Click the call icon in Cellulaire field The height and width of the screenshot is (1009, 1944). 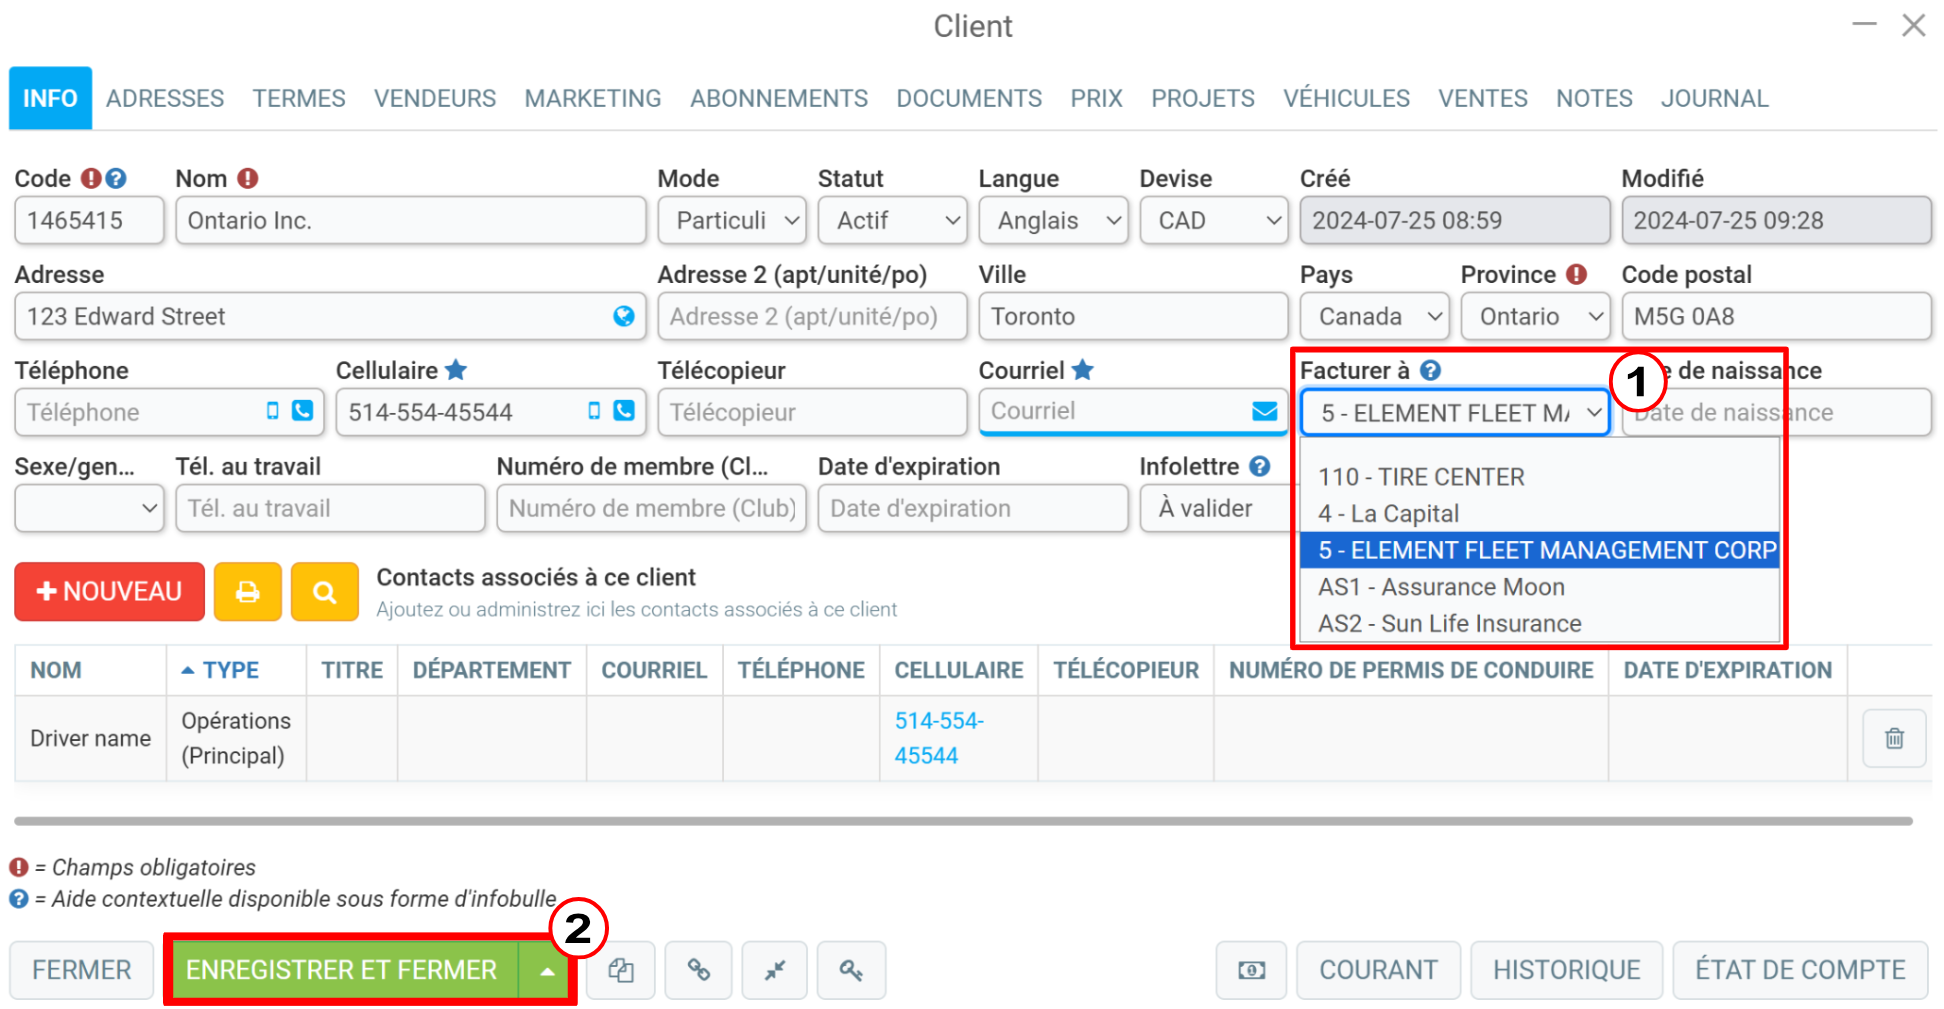pyautogui.click(x=624, y=411)
